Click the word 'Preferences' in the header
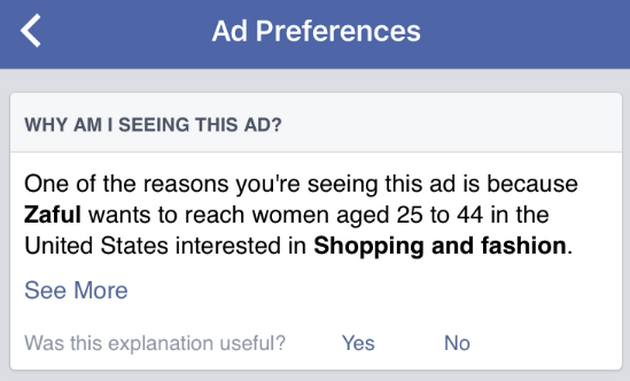630x381 pixels. click(338, 31)
